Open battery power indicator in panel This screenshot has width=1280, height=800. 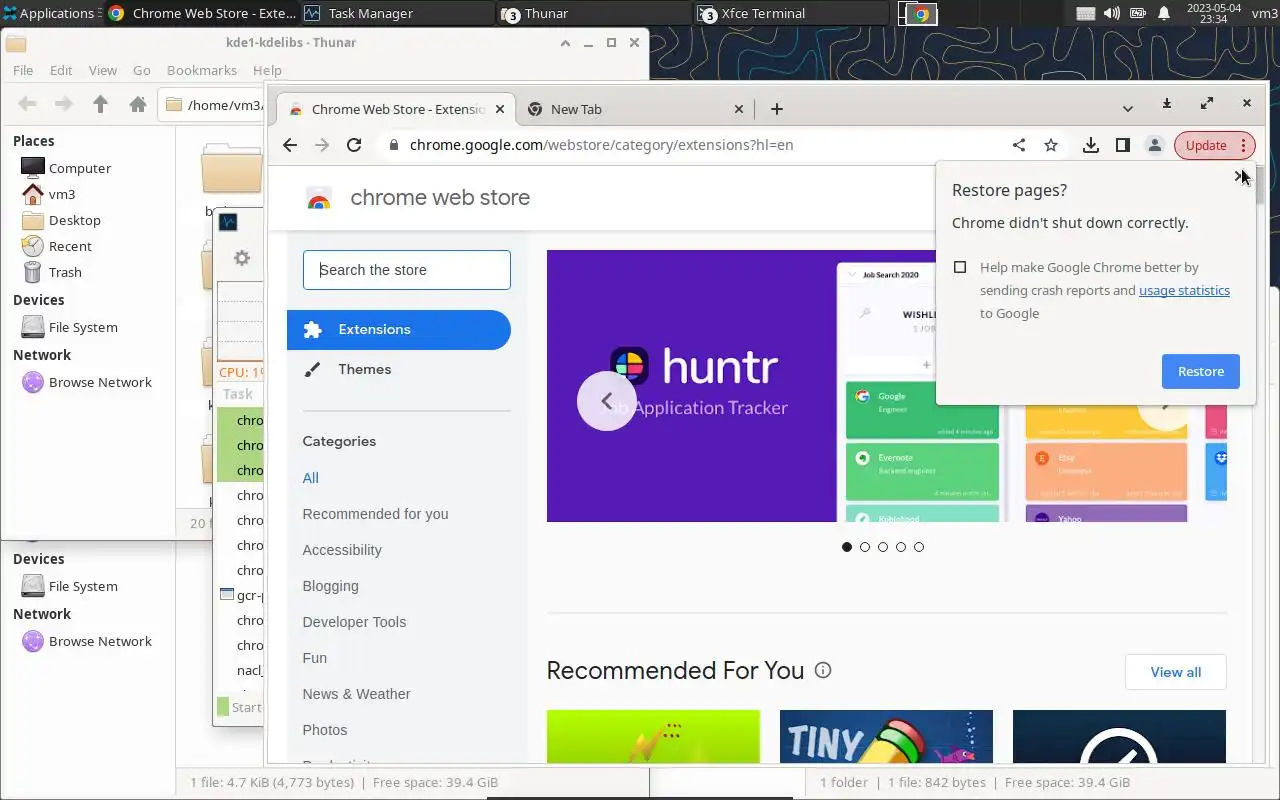[x=1138, y=13]
